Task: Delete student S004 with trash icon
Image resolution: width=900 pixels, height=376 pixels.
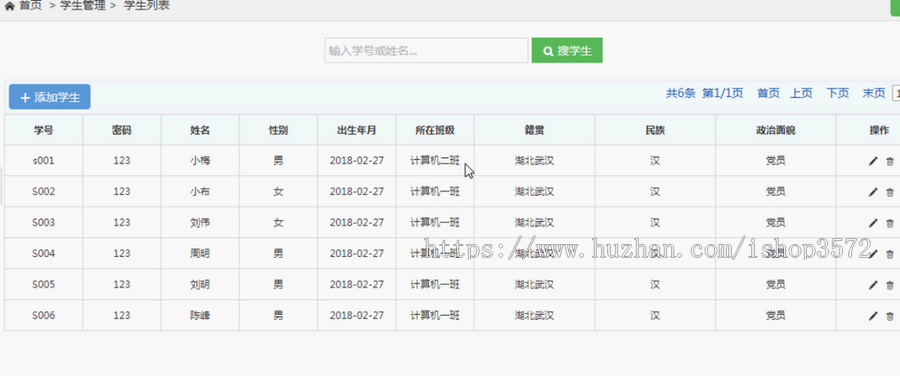Action: click(x=890, y=254)
